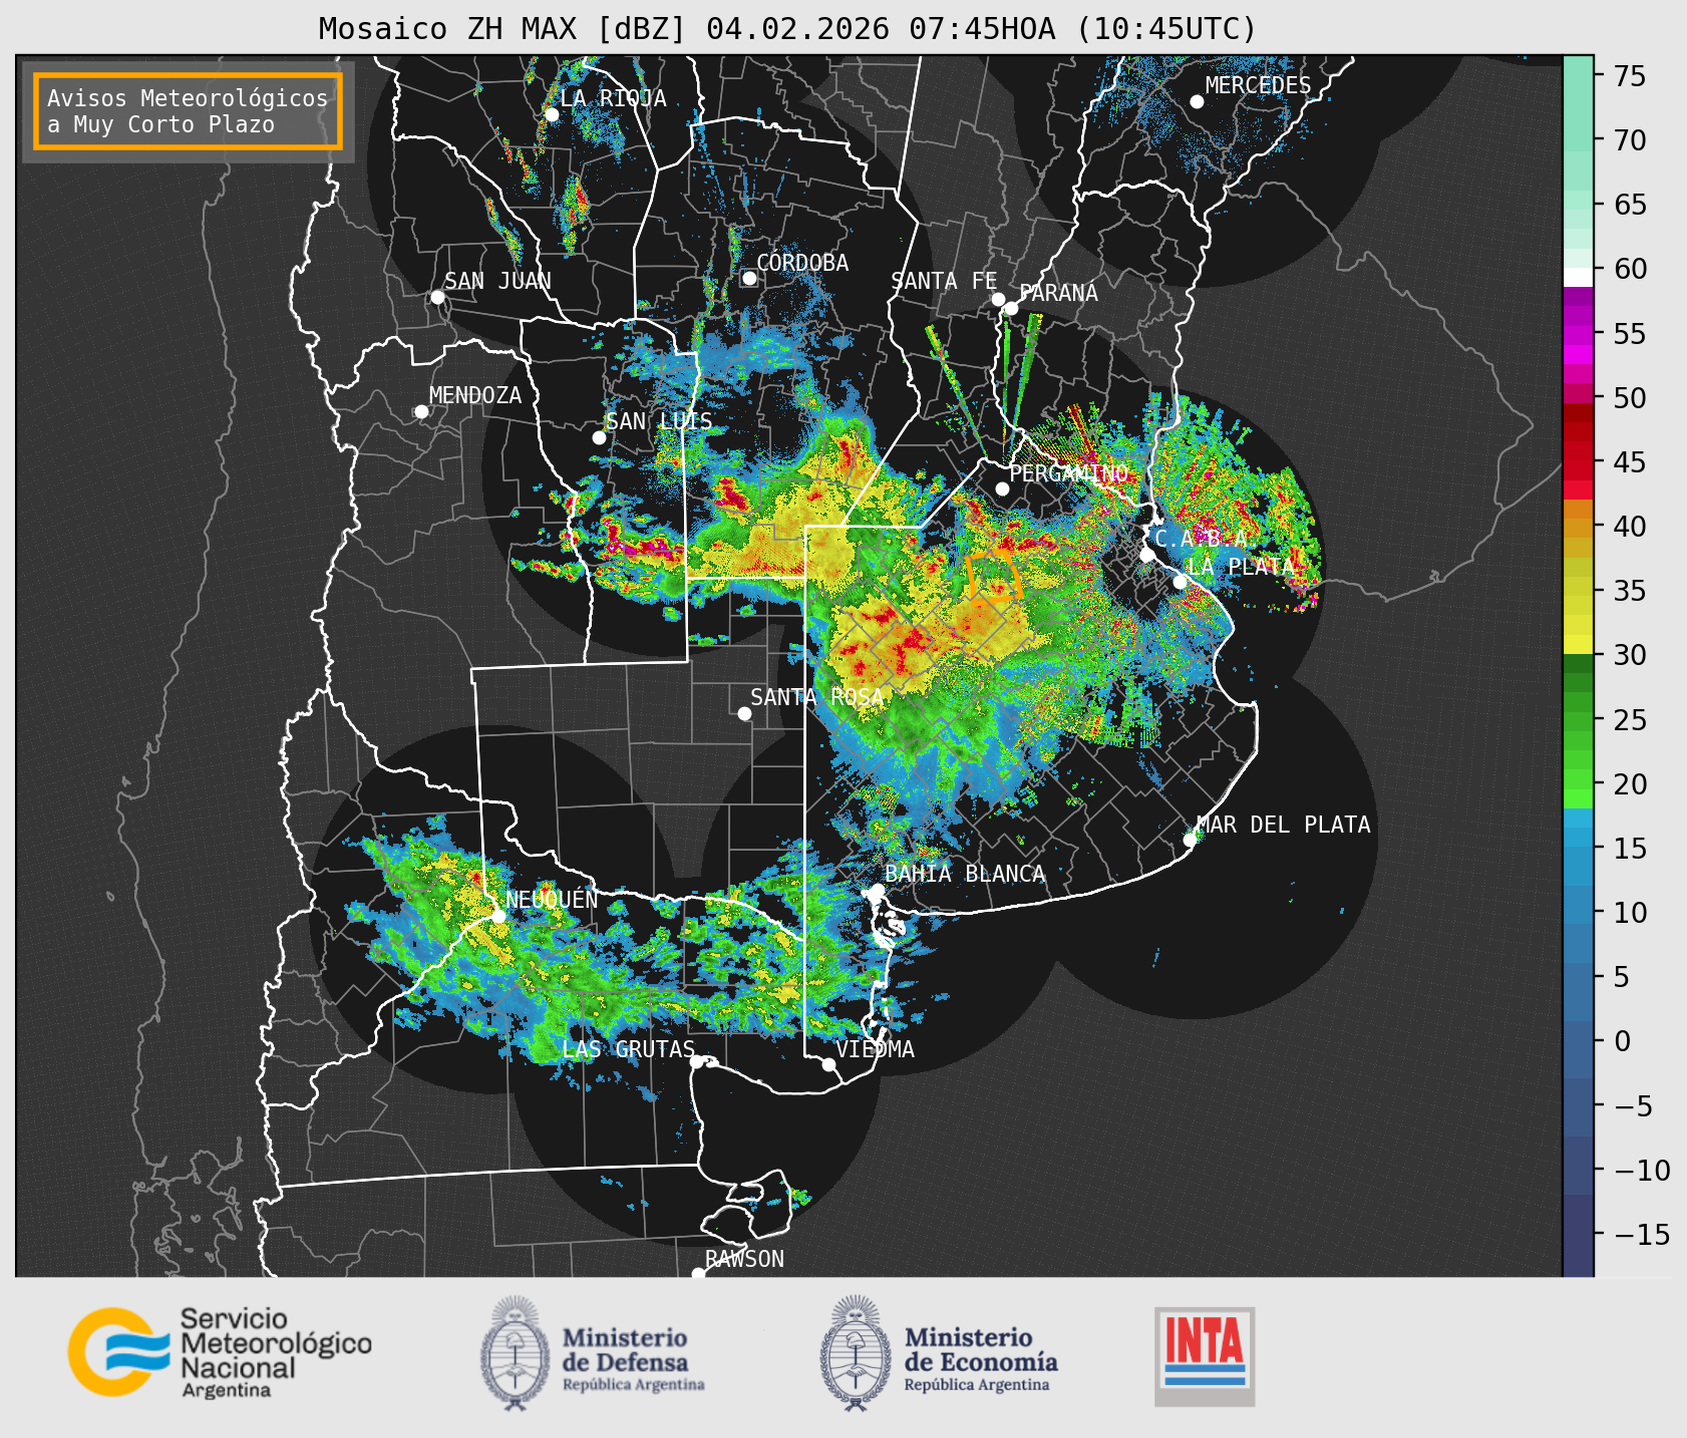Click the orange warning polygon near Pergamino
This screenshot has width=1687, height=1438.
click(991, 577)
